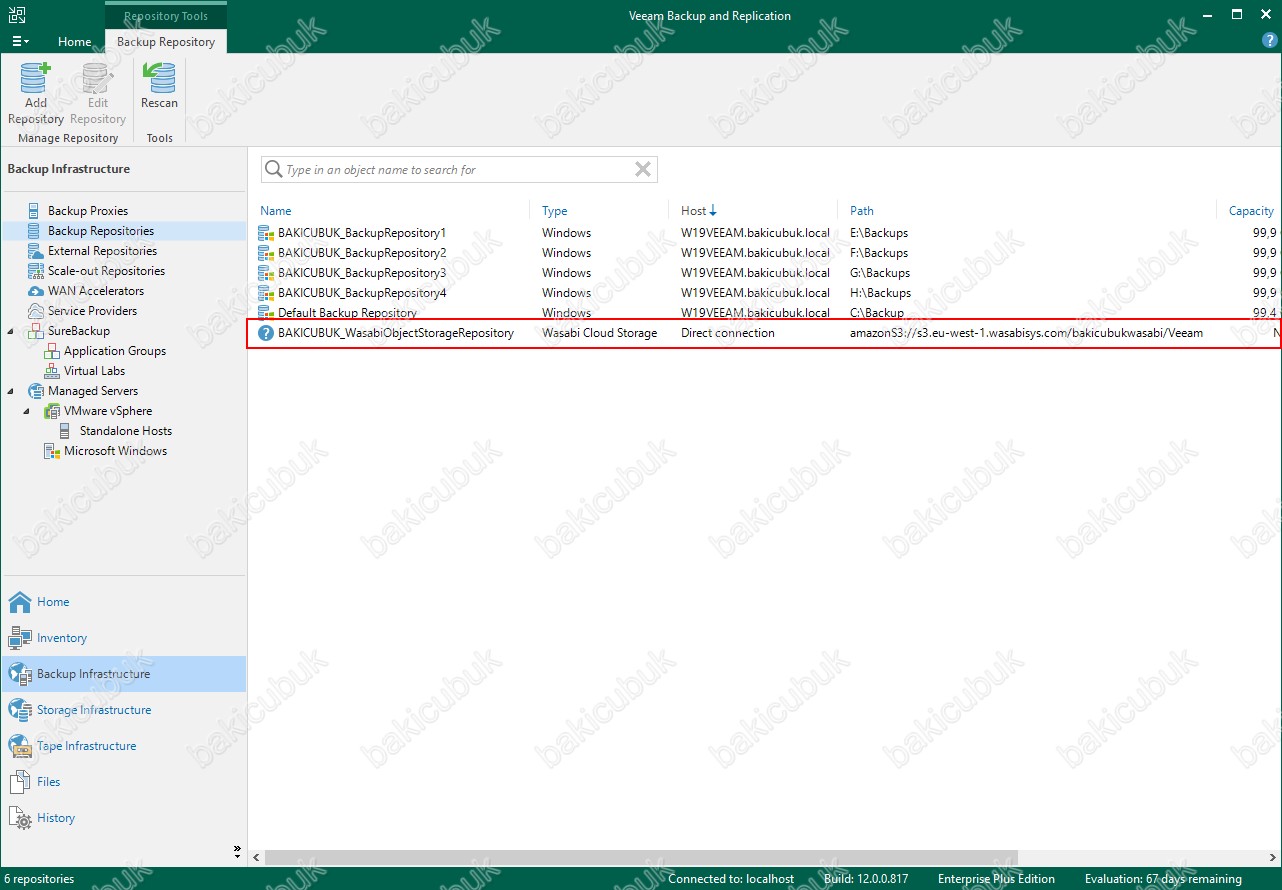Open Standalone Hosts node

pyautogui.click(x=126, y=431)
